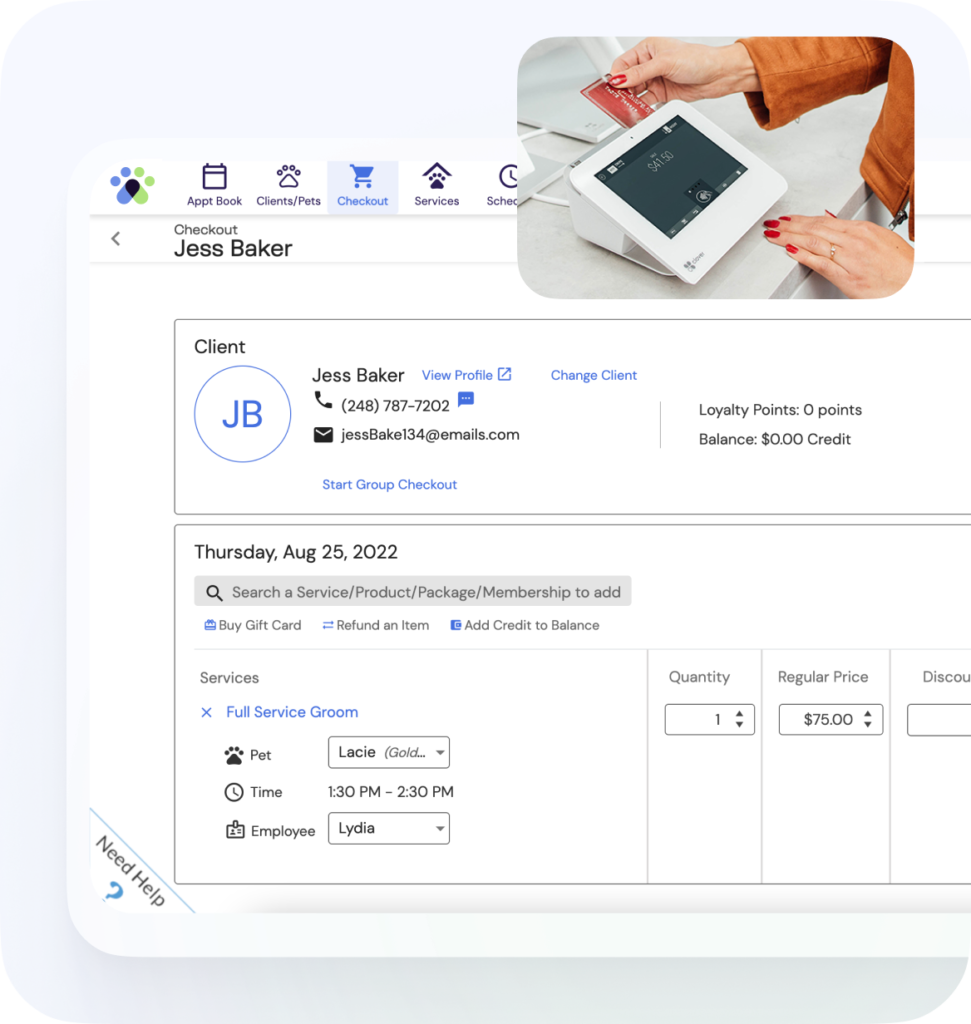
Task: Click the text message icon by phone number
Action: click(466, 400)
